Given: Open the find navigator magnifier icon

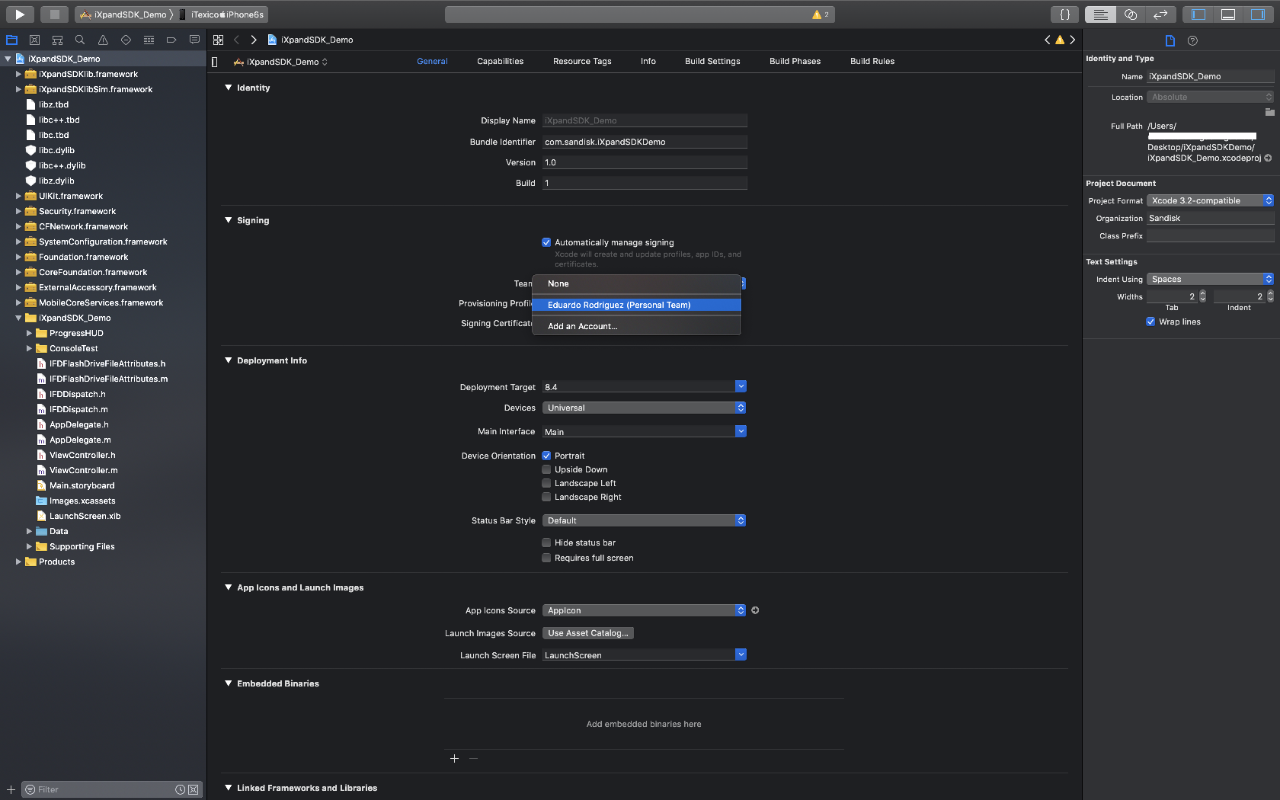Looking at the screenshot, I should [80, 40].
